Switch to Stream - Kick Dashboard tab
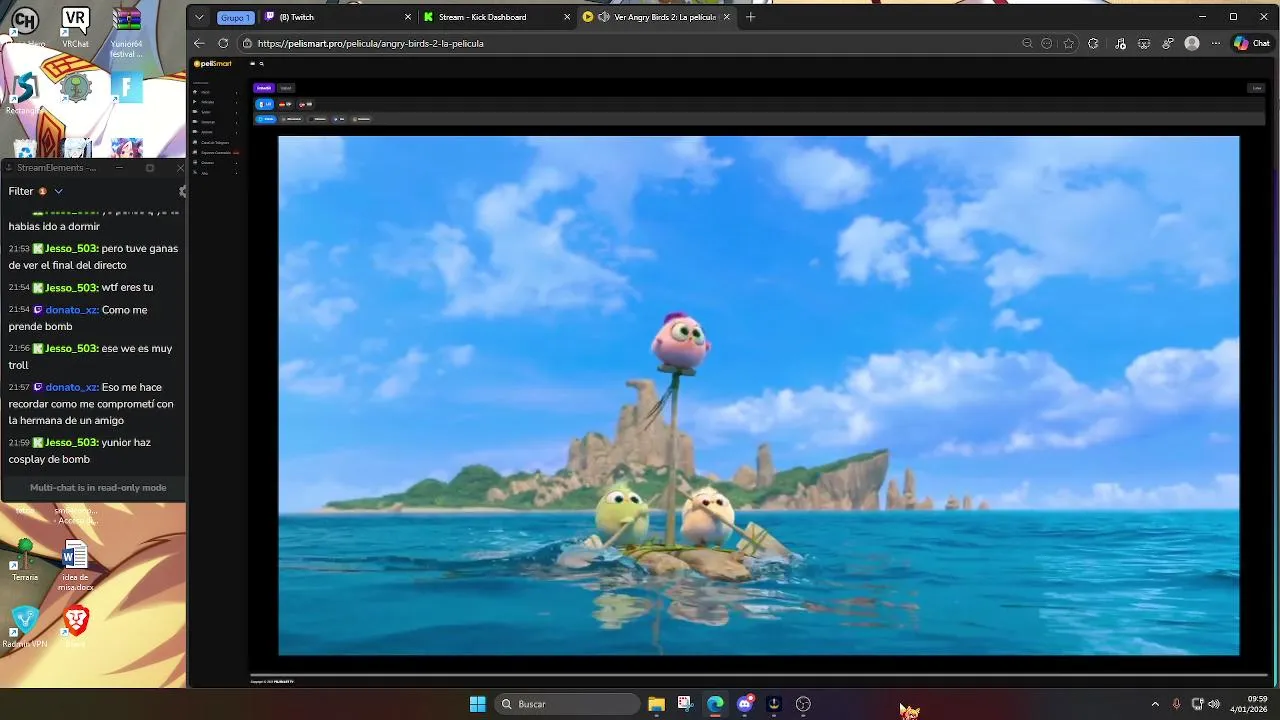 tap(495, 17)
